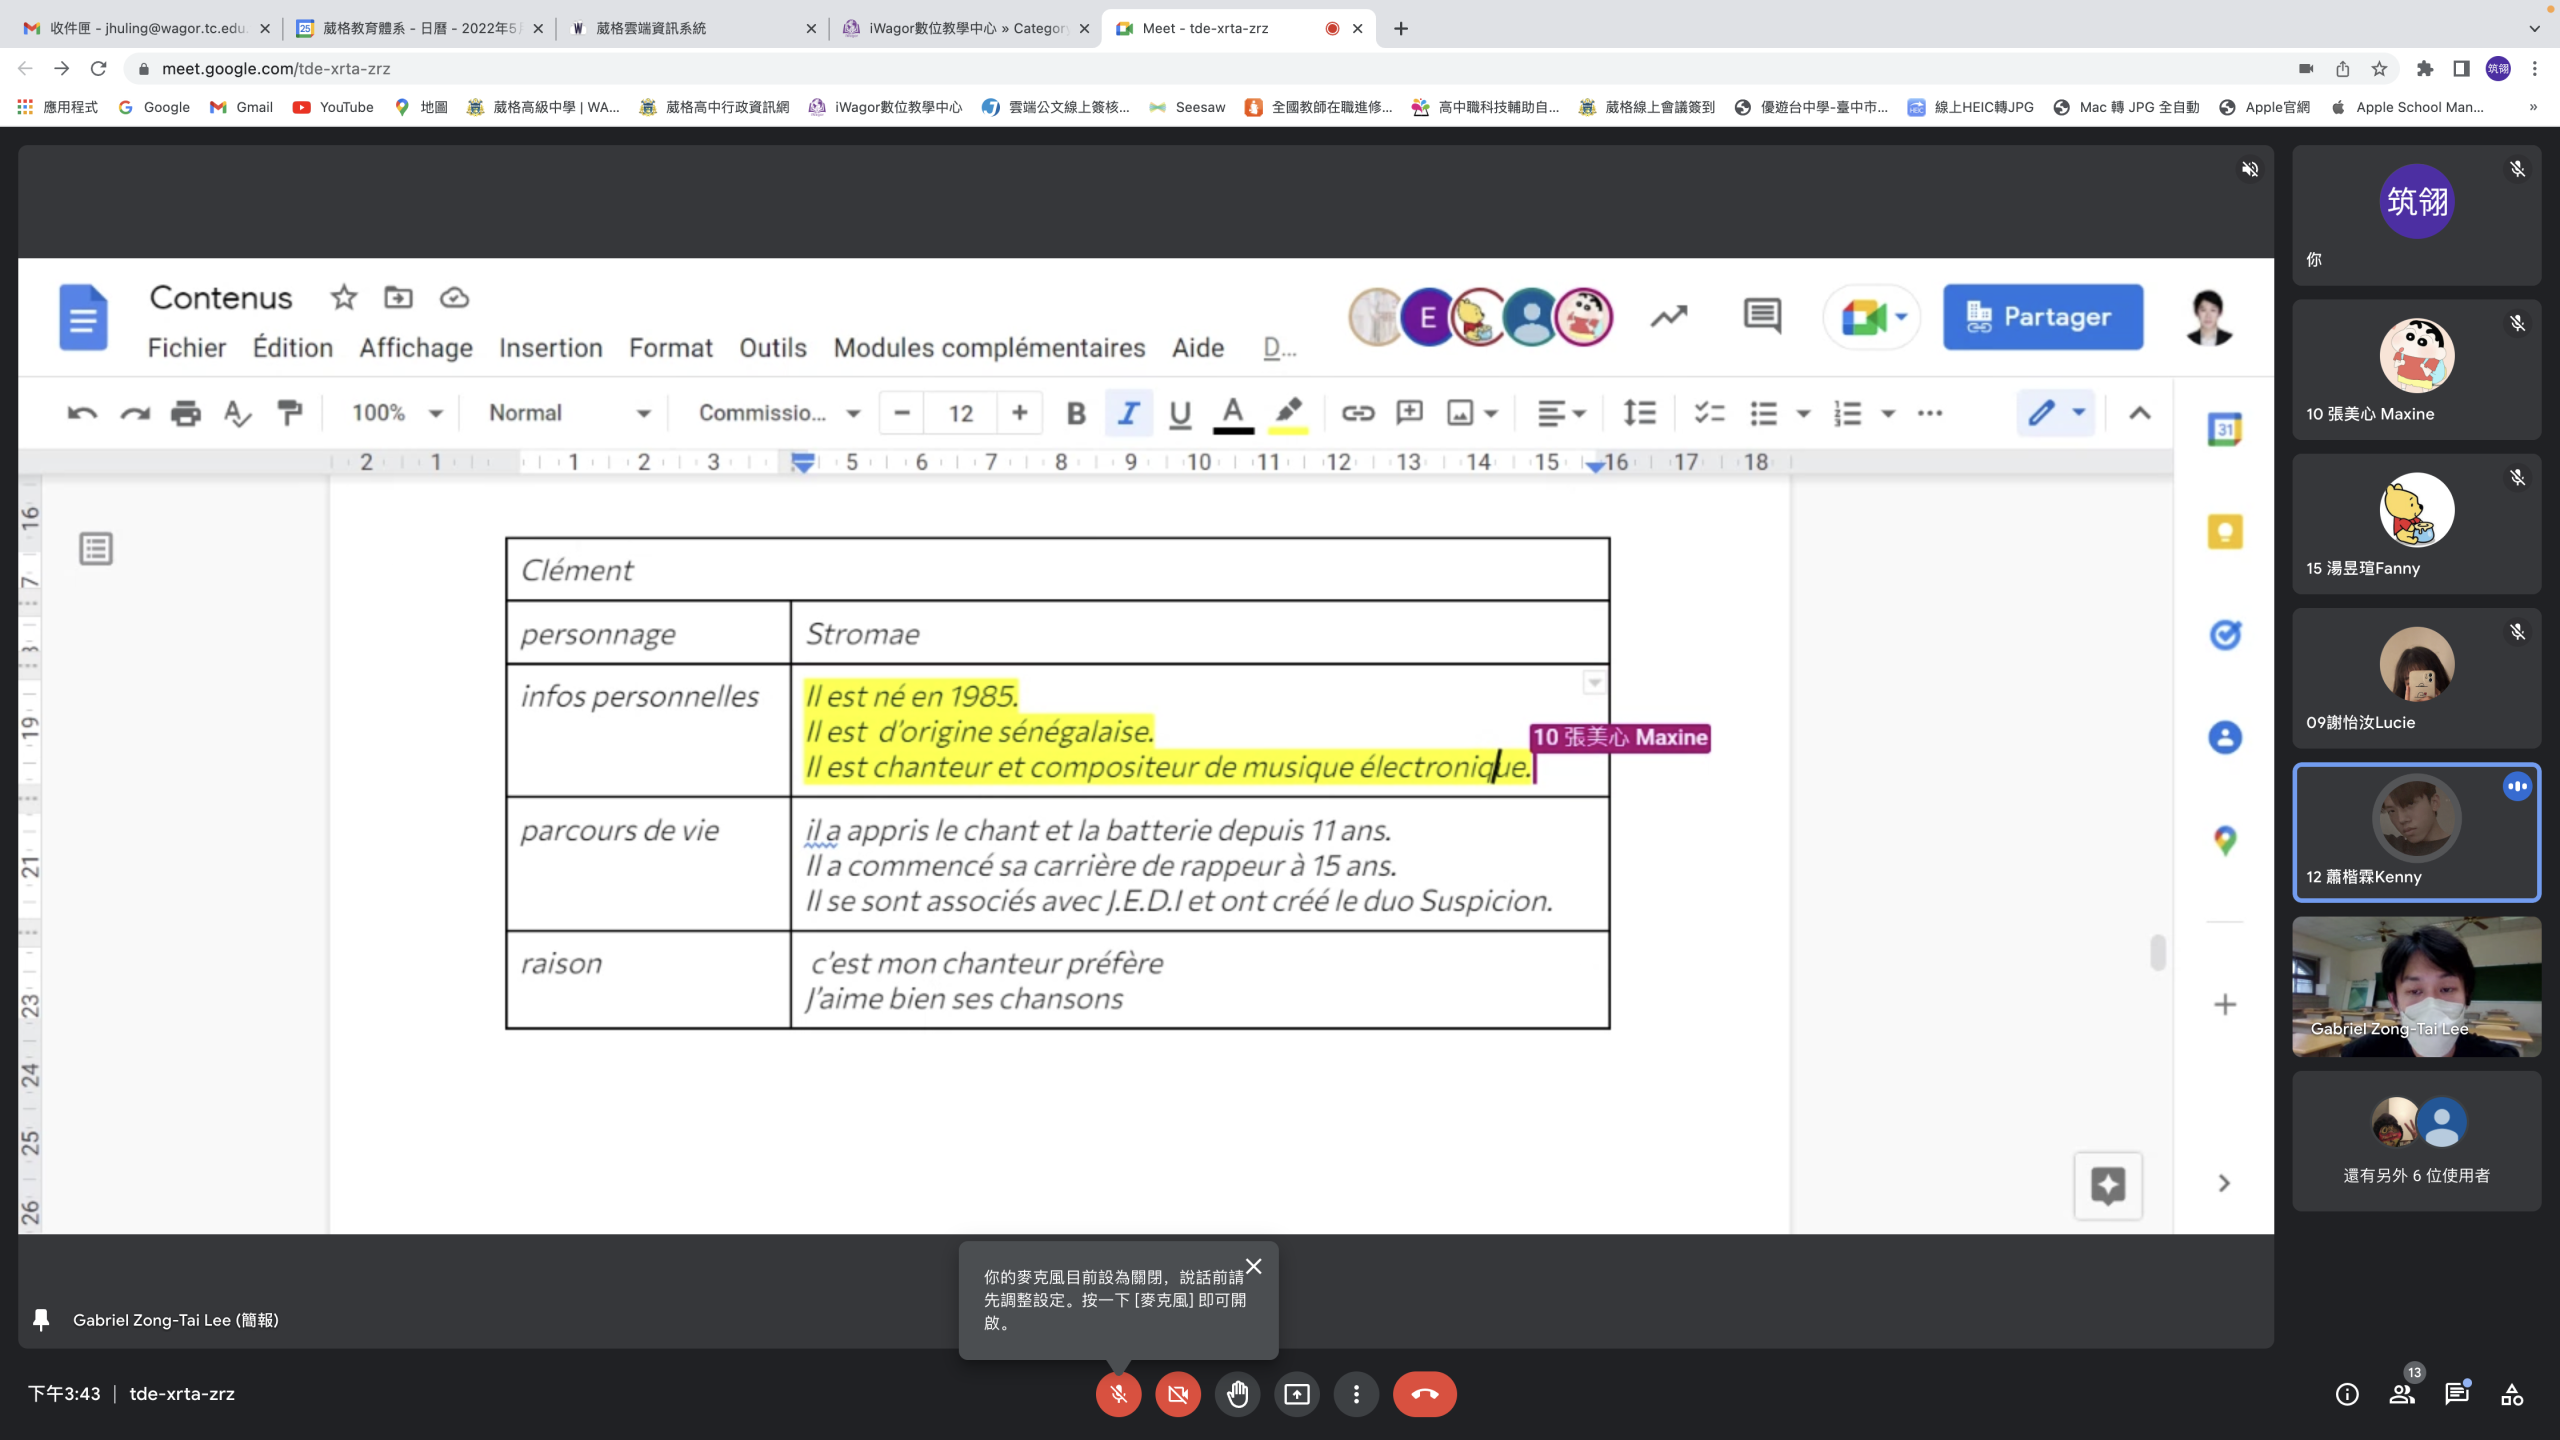Expand the Normal paragraph style dropdown
The image size is (2560, 1440).
pyautogui.click(x=569, y=413)
